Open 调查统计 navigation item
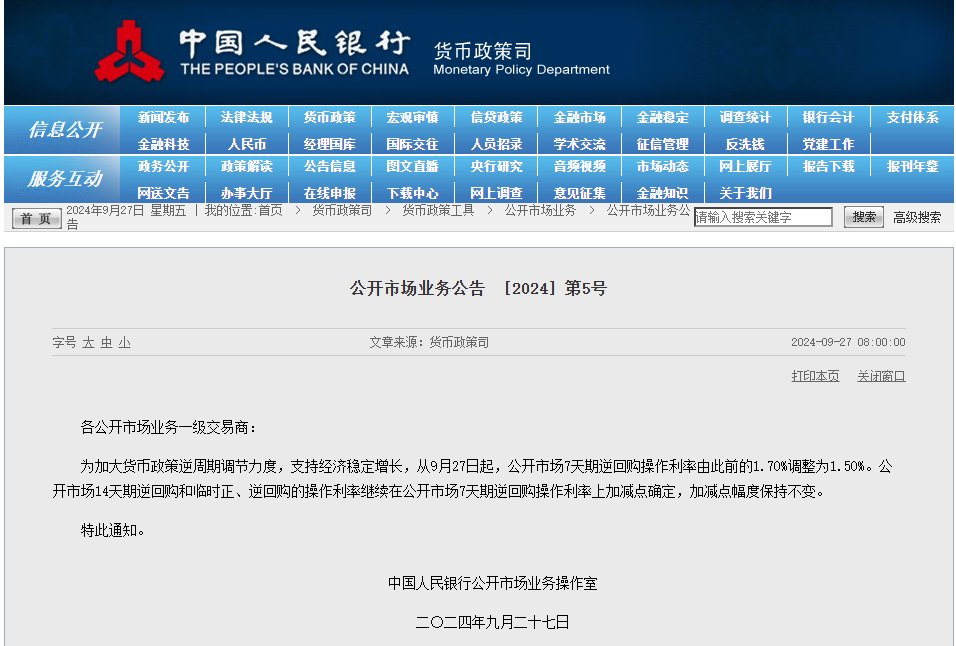This screenshot has width=956, height=646. pos(745,117)
